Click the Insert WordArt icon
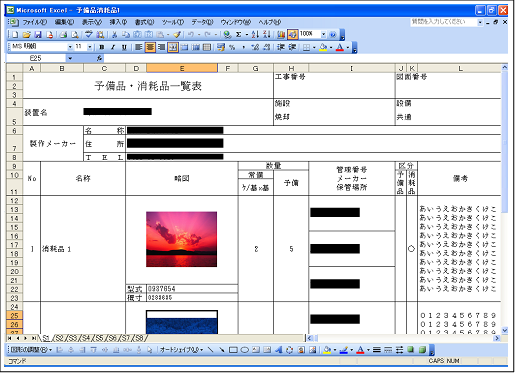Screen dimensions: 515x373 click(x=279, y=350)
